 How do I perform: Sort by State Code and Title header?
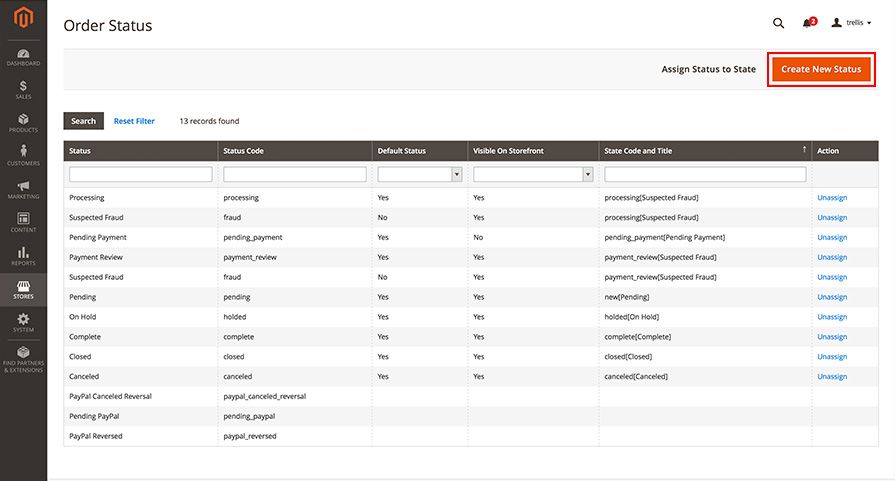tap(705, 151)
